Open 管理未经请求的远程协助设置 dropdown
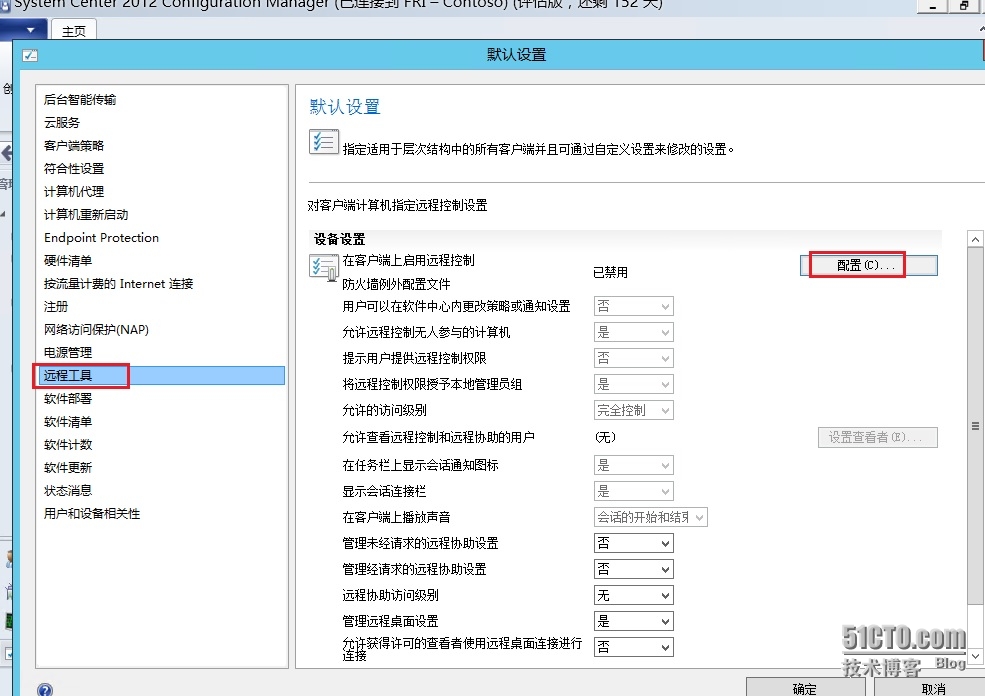The height and width of the screenshot is (696, 985). pyautogui.click(x=633, y=543)
